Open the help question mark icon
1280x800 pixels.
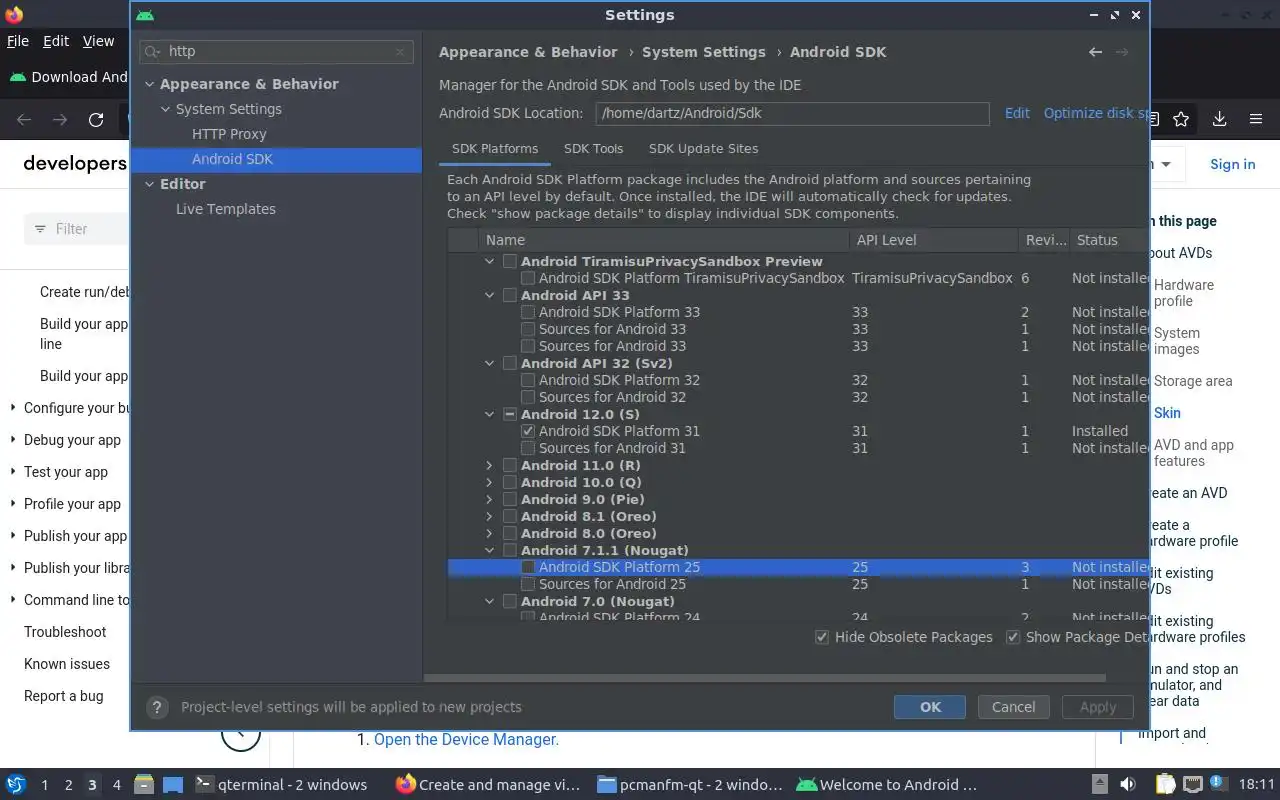coord(157,707)
